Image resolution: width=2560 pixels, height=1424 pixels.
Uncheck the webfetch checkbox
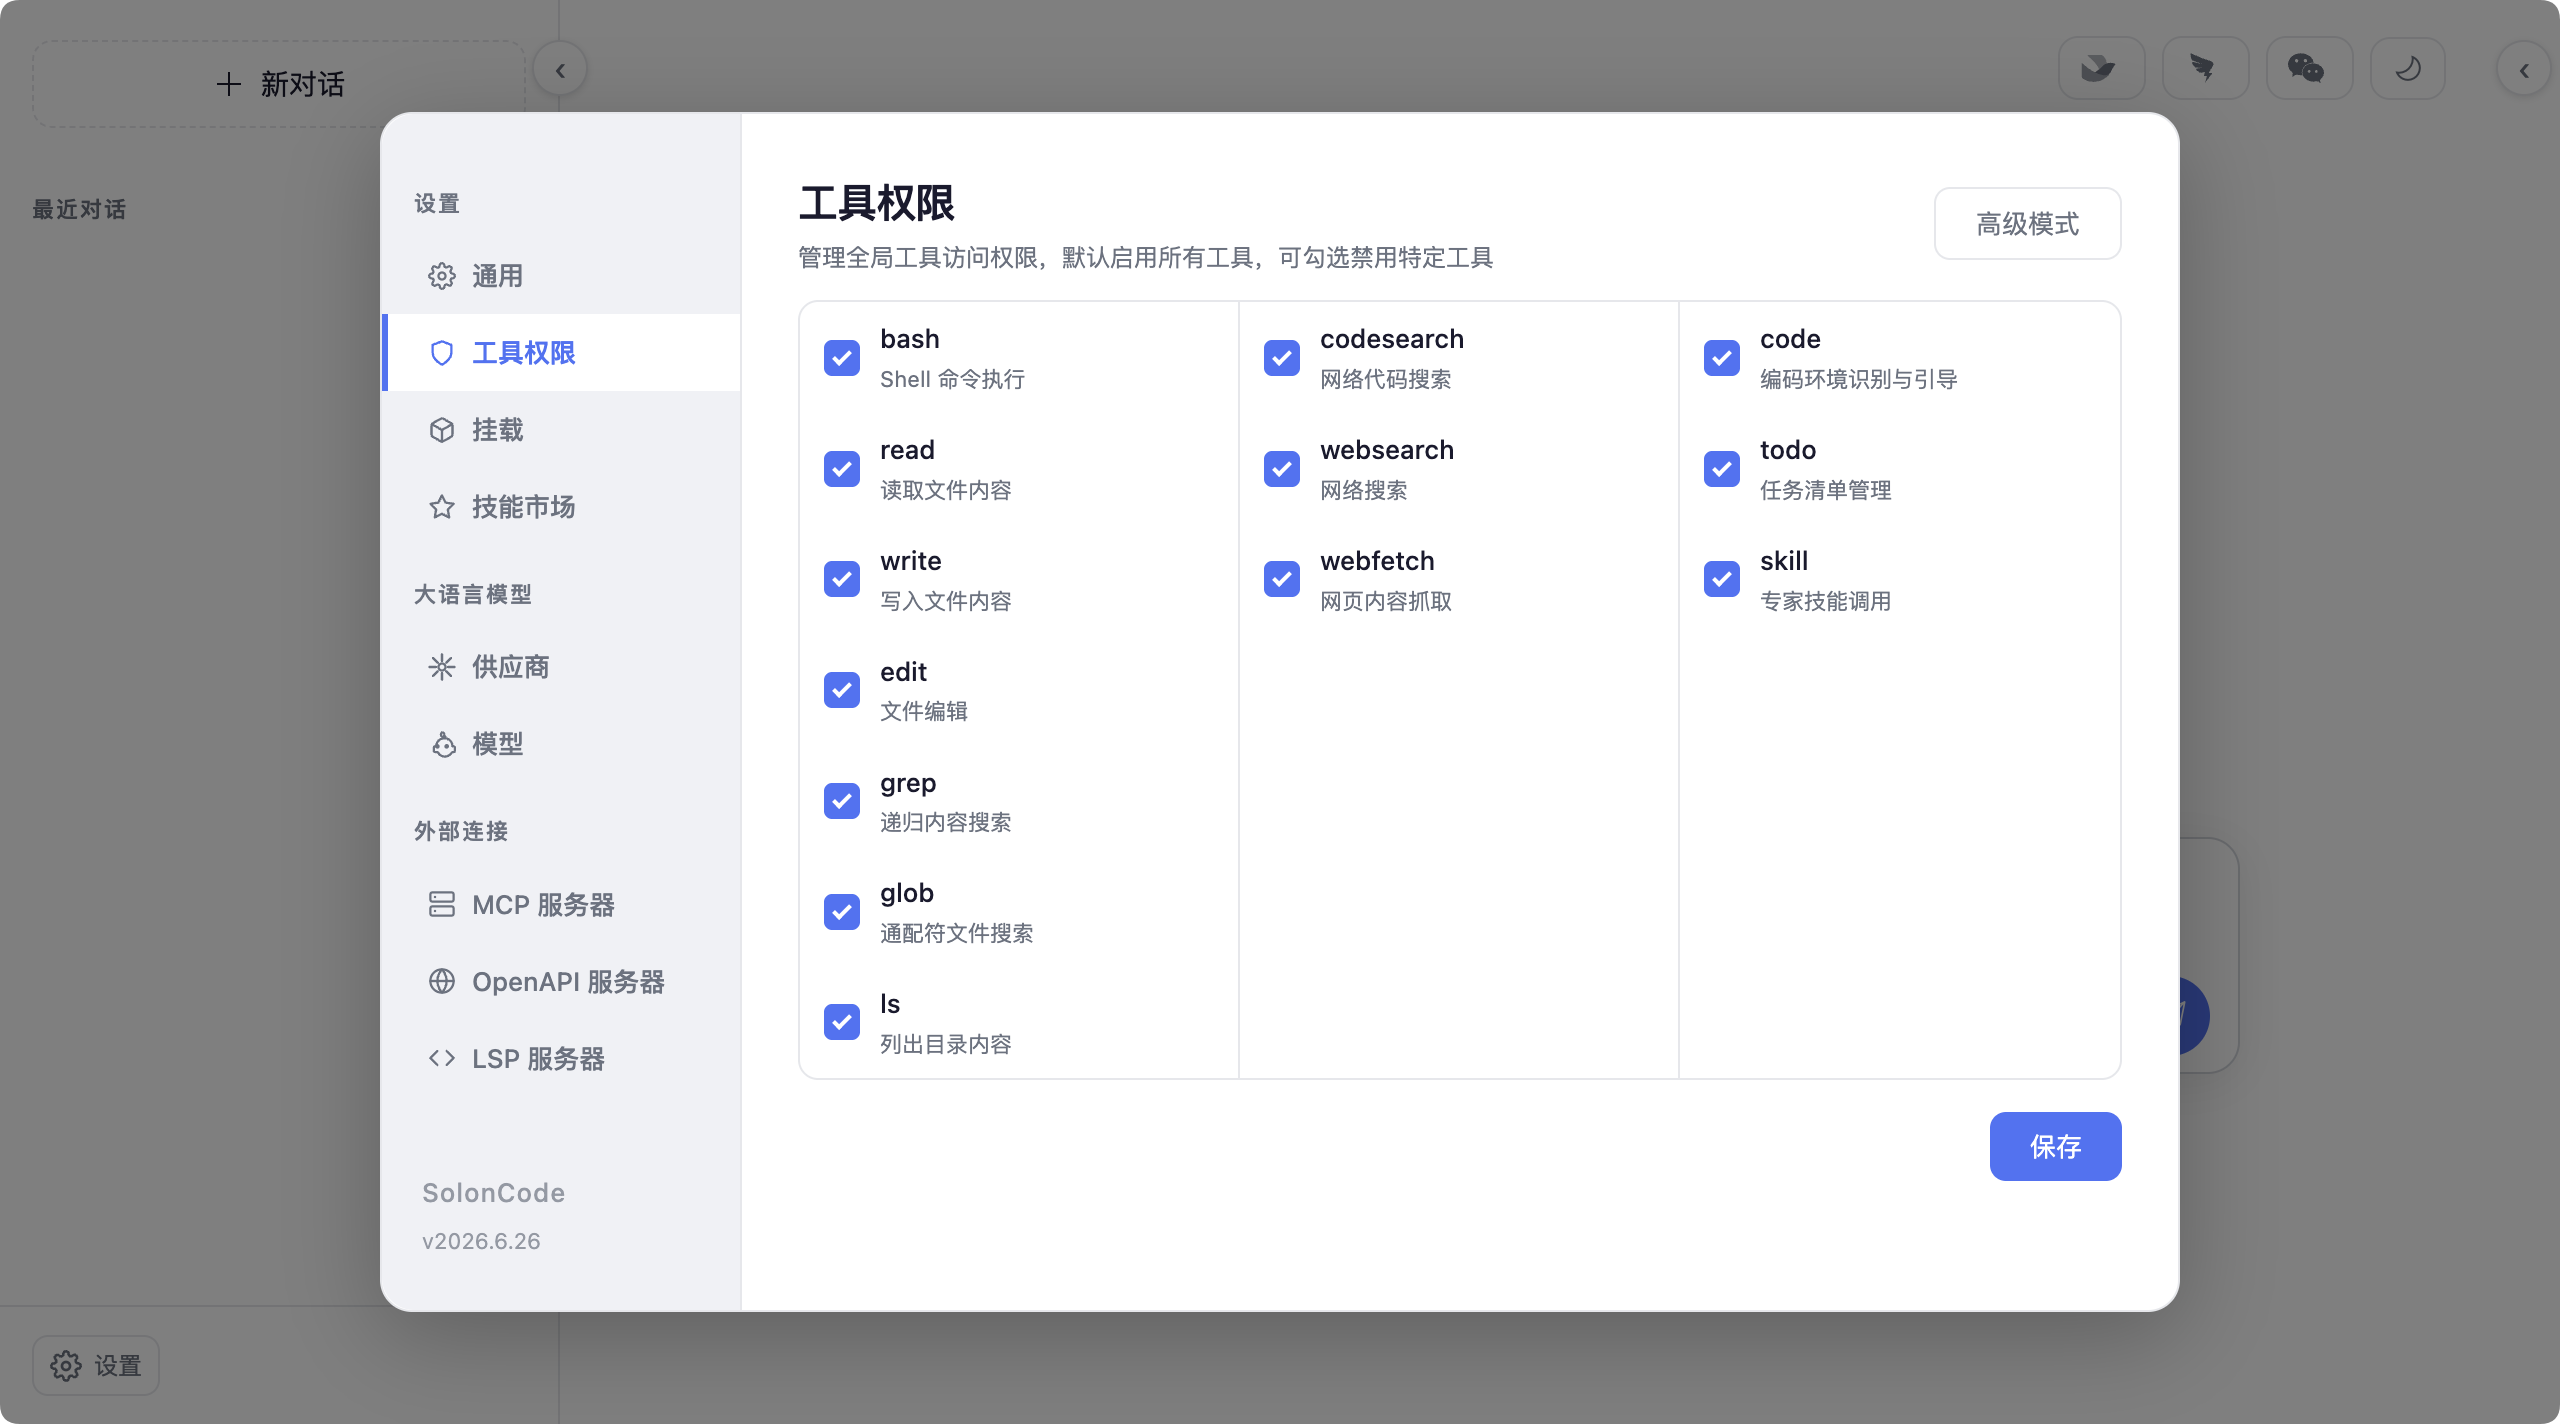click(1281, 579)
